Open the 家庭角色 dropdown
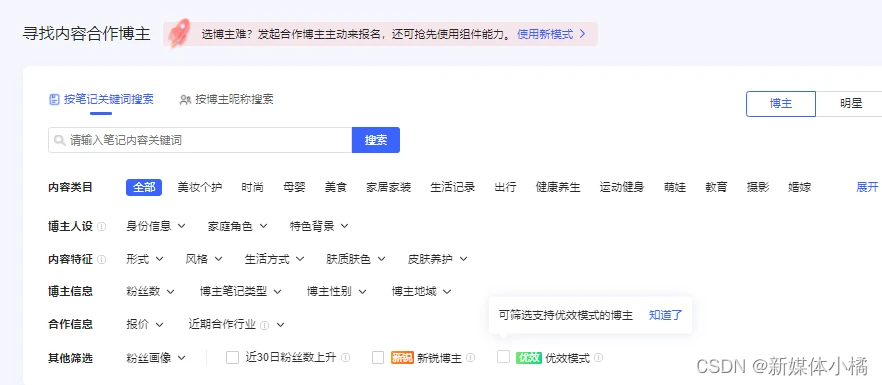This screenshot has height=385, width=882. tap(237, 226)
